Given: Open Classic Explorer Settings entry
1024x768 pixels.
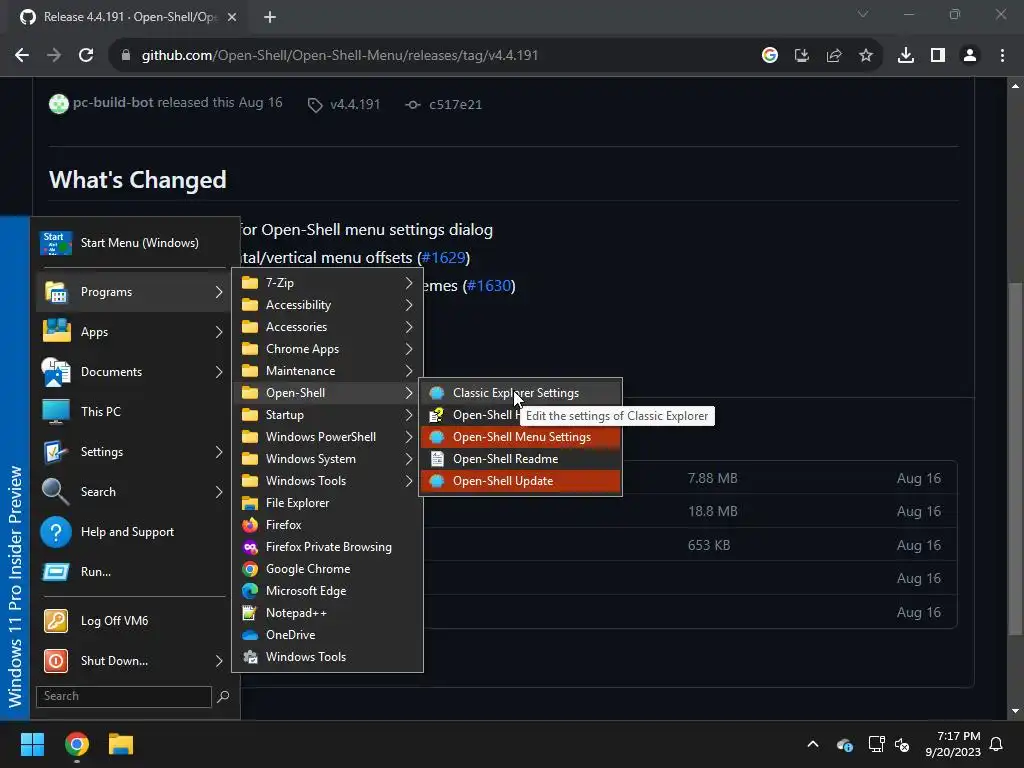Looking at the screenshot, I should coord(520,392).
